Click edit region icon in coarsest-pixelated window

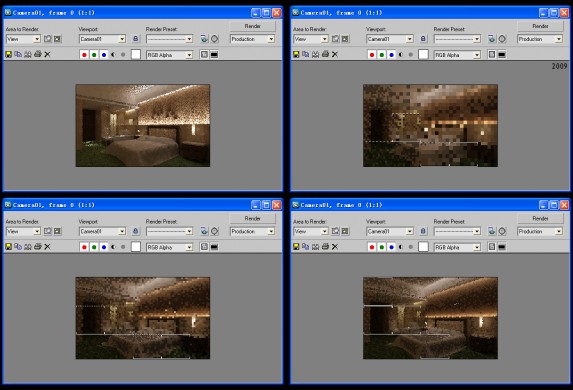pyautogui.click(x=335, y=39)
